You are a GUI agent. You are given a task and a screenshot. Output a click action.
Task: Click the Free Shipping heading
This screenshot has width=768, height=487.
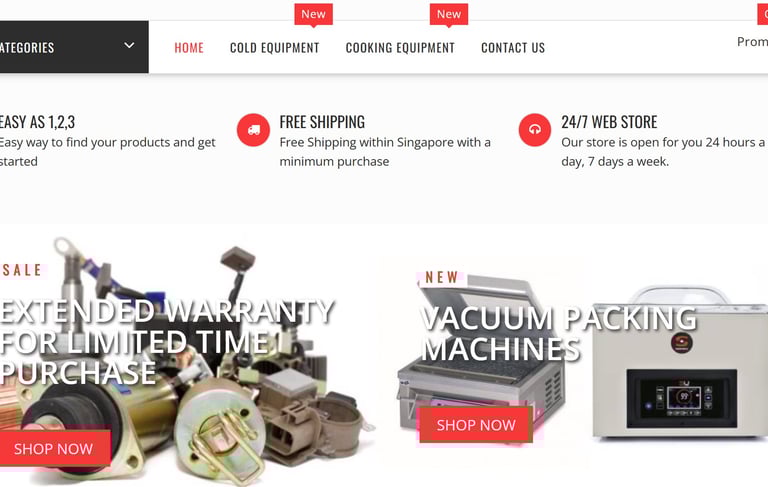[322, 122]
